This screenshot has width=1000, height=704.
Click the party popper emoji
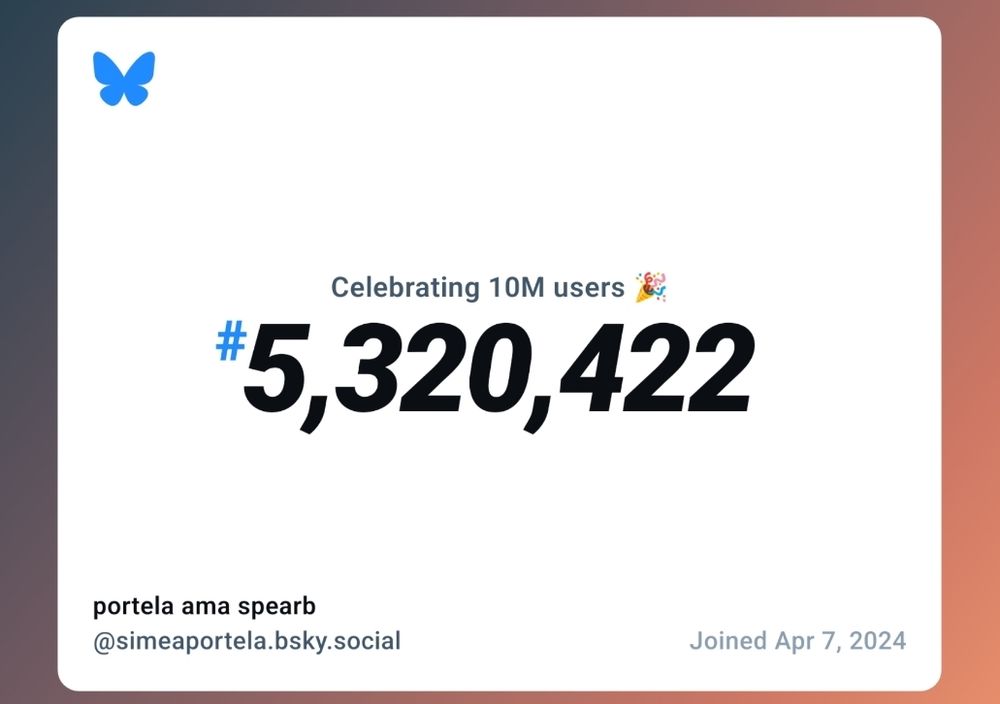[x=651, y=288]
